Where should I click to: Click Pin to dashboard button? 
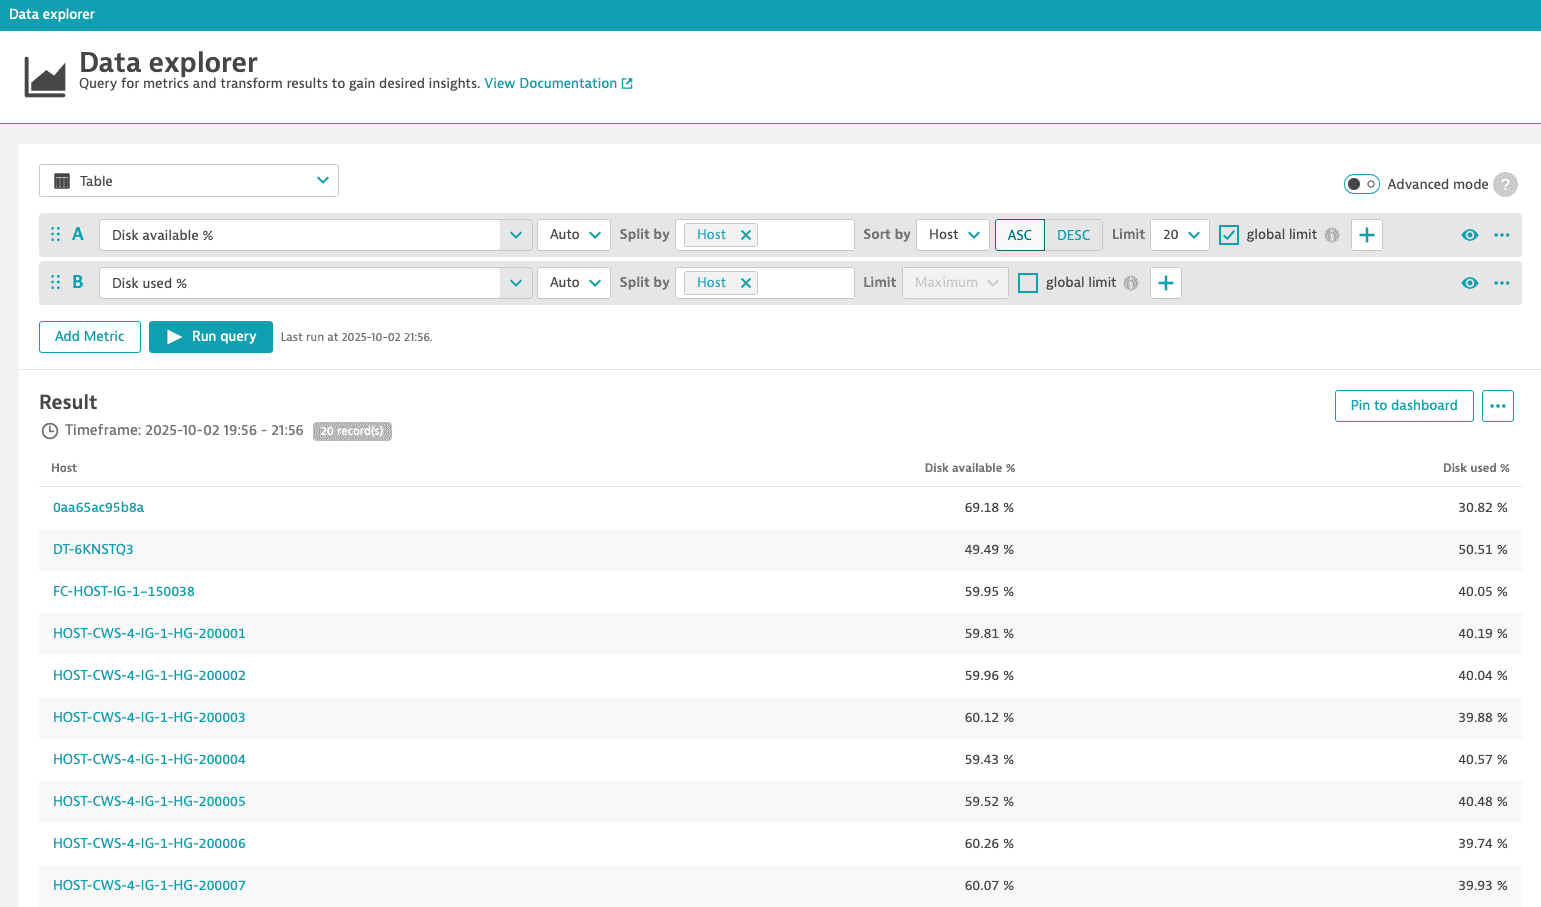(1404, 406)
